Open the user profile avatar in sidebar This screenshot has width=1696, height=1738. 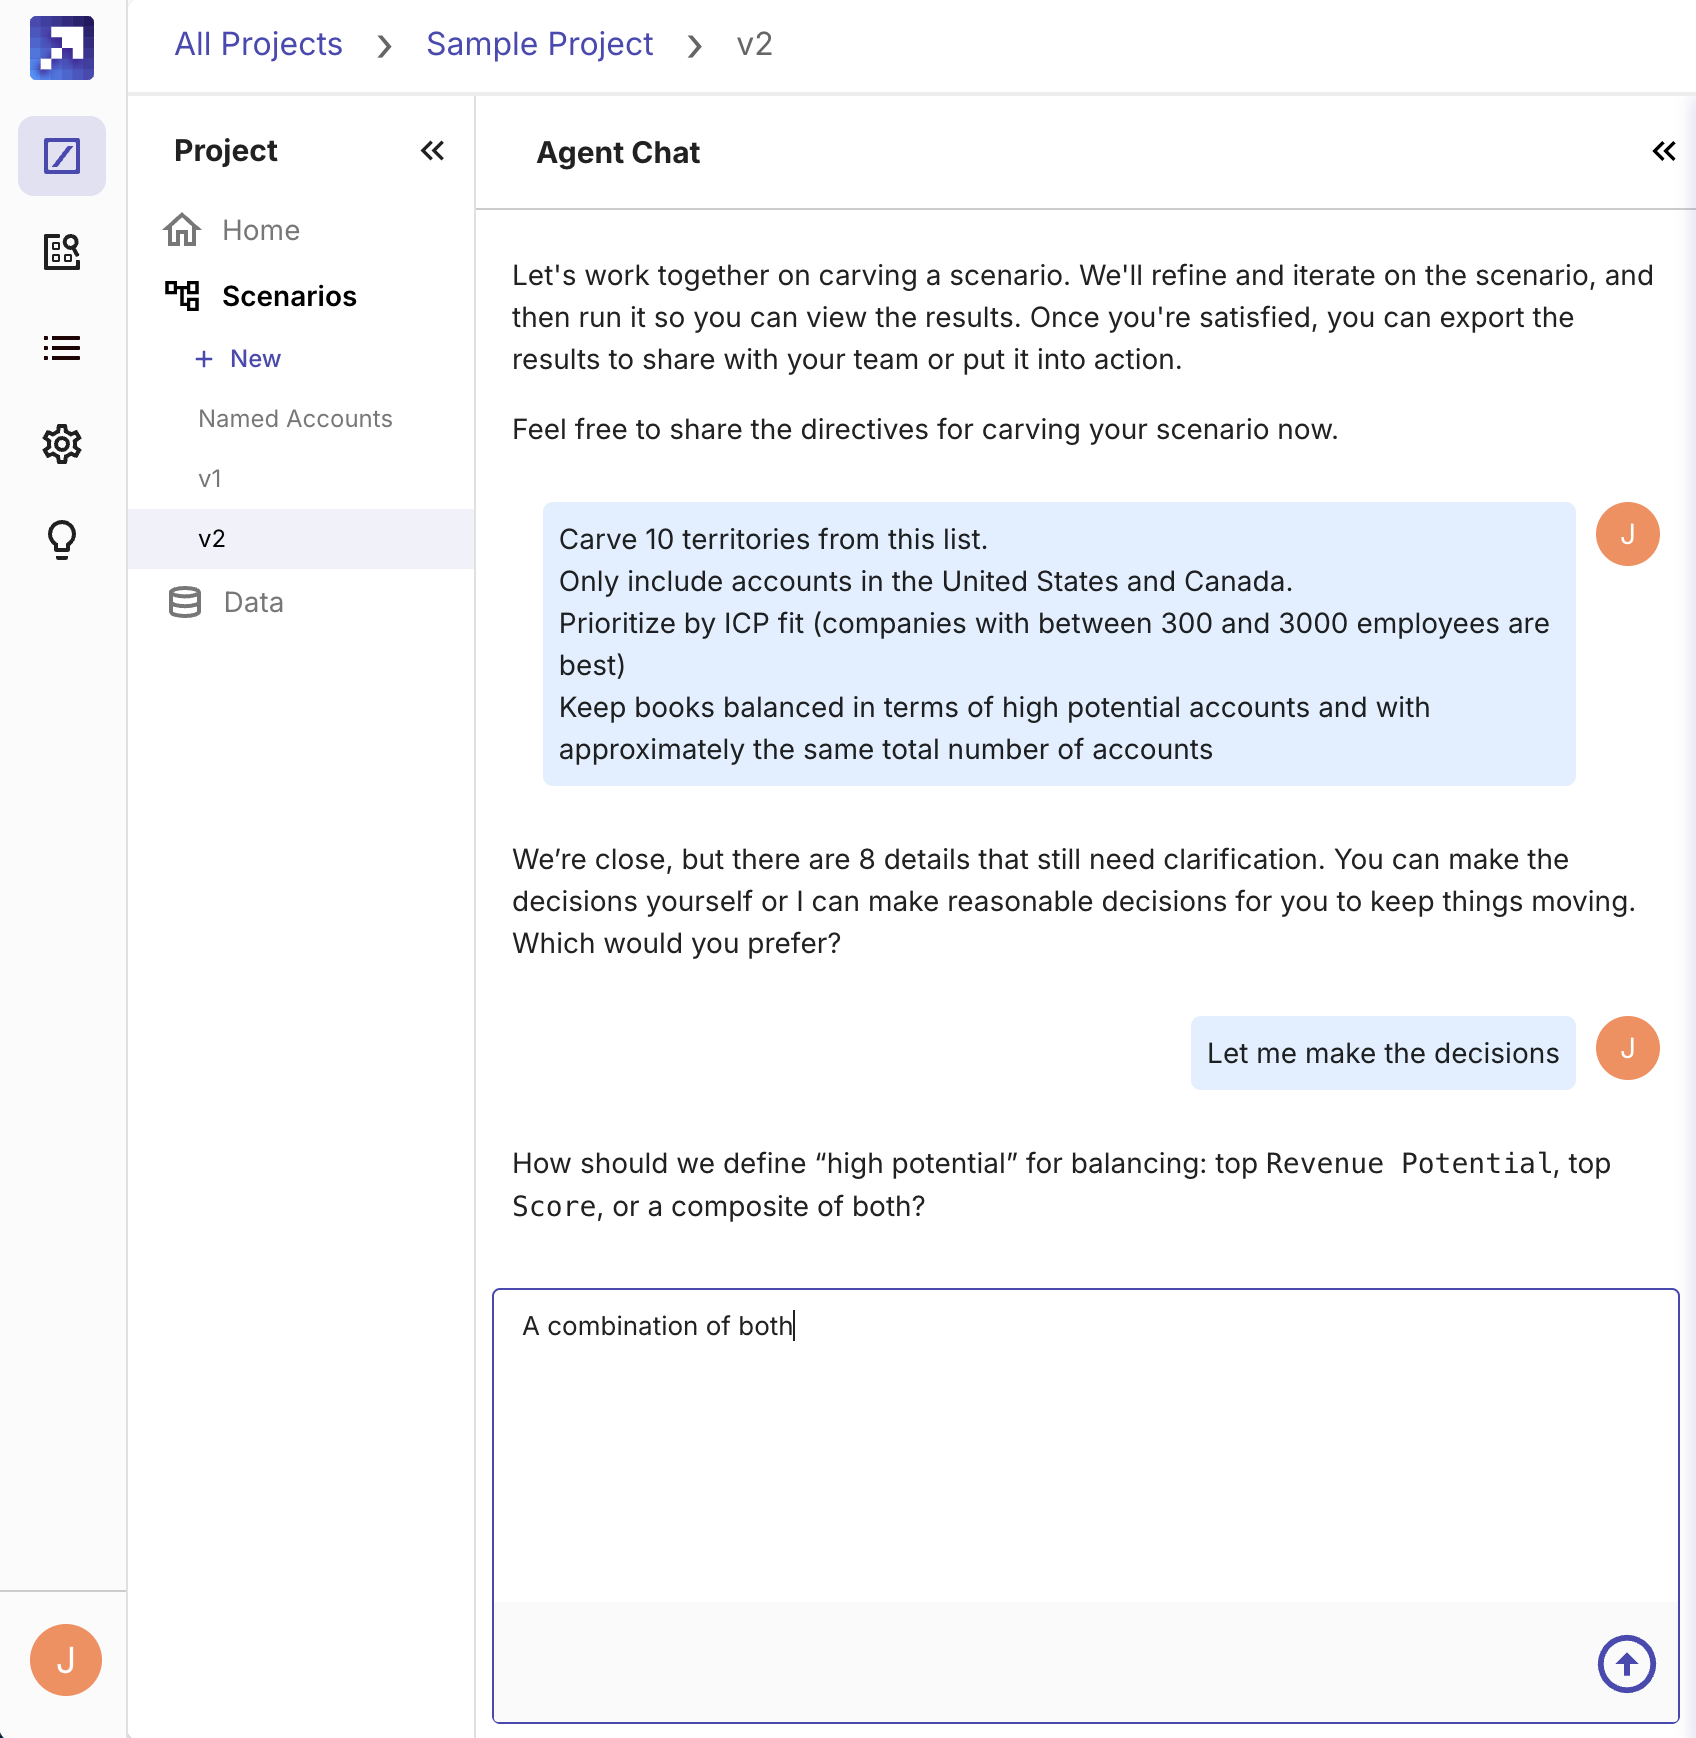(x=66, y=1660)
